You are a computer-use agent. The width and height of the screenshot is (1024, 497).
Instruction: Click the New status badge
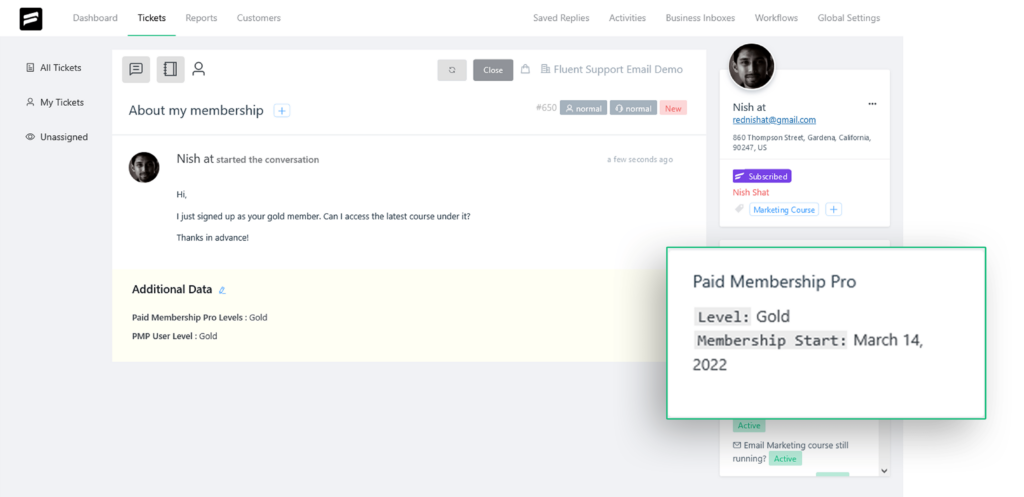pos(673,108)
